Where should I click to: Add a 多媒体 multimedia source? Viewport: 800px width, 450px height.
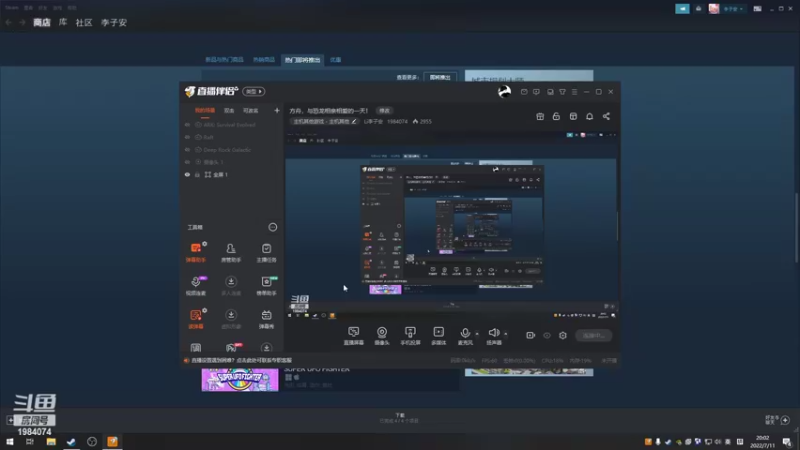[x=439, y=335]
